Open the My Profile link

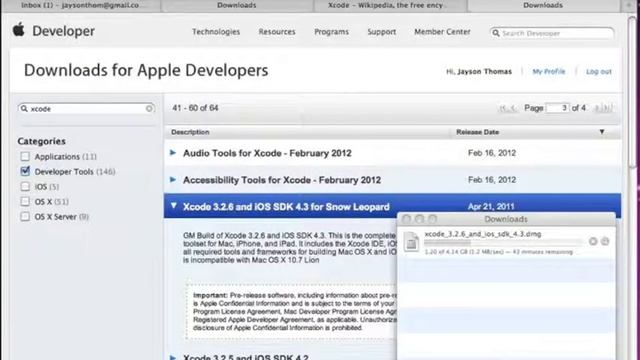tap(549, 71)
